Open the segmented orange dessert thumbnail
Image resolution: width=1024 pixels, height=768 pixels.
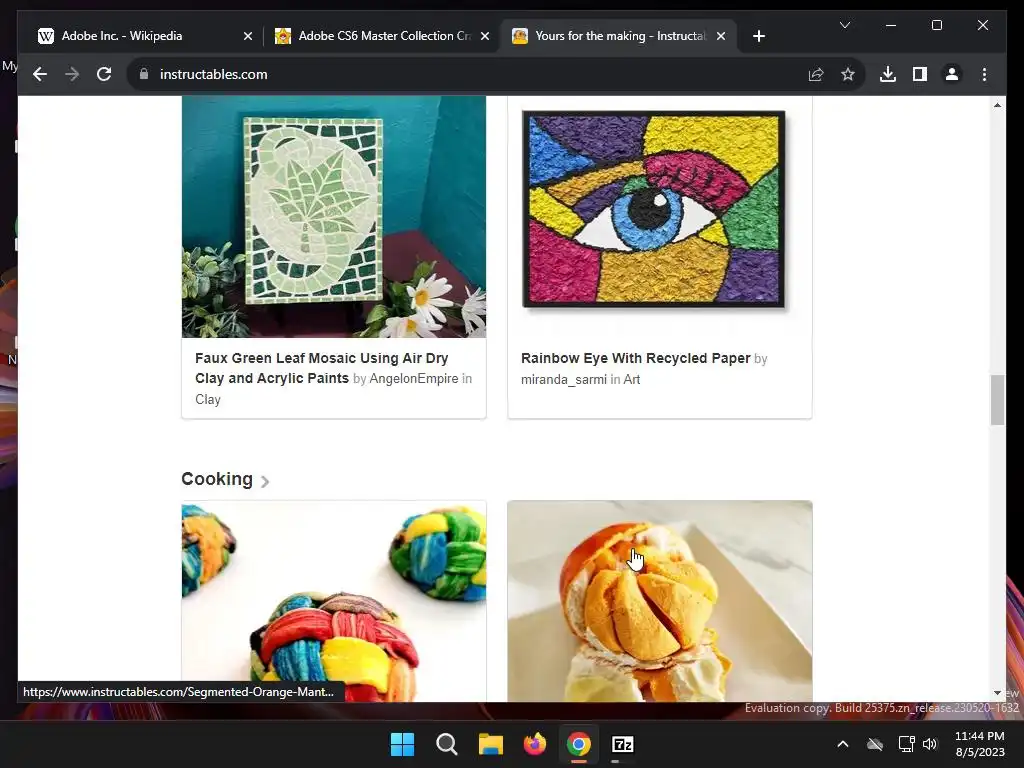[x=660, y=601]
